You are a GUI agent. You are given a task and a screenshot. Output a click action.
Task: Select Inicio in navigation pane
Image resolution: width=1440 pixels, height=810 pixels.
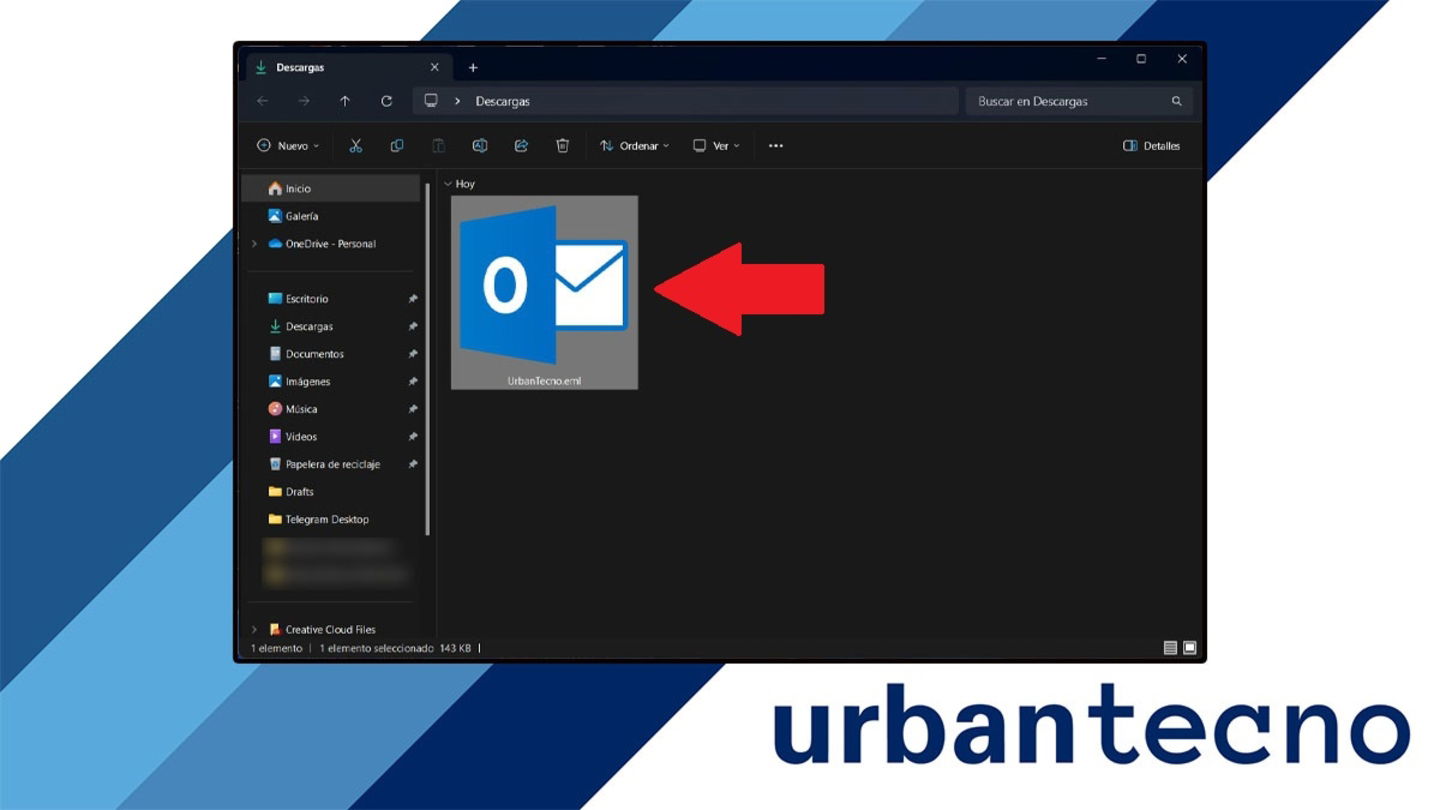pos(331,188)
